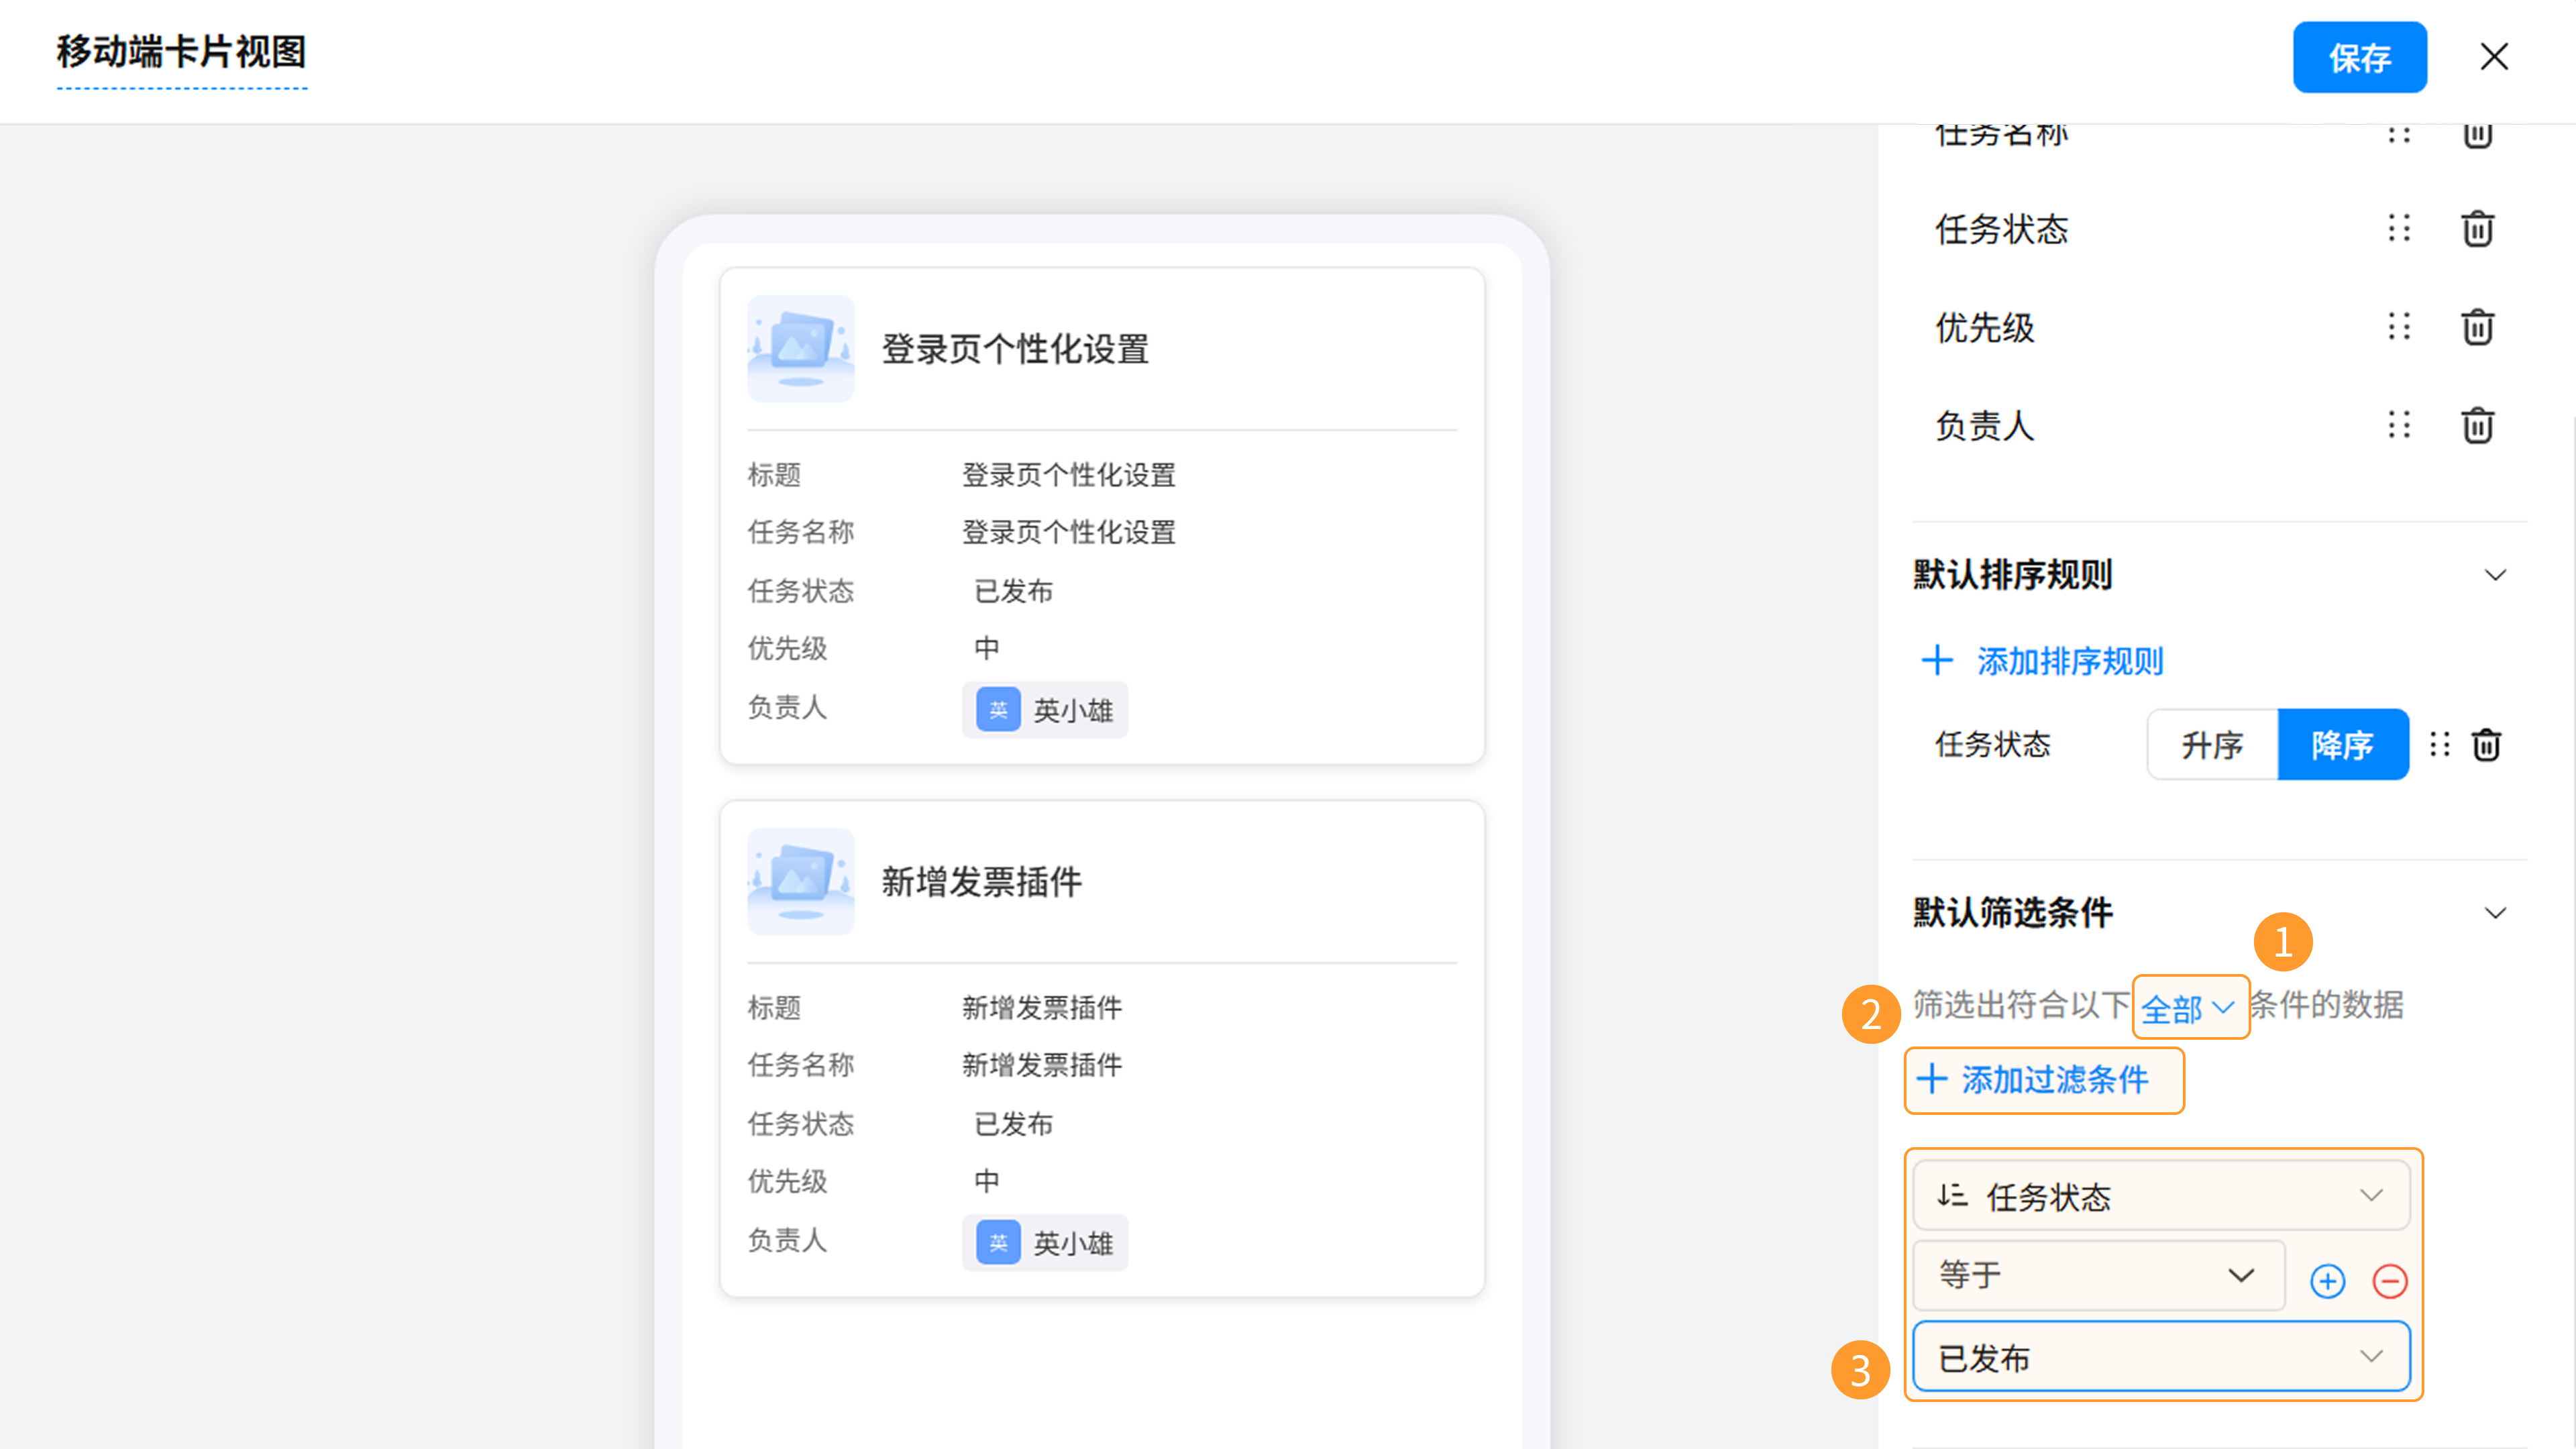Select 降序 sort order
The height and width of the screenshot is (1449, 2576).
(2342, 745)
